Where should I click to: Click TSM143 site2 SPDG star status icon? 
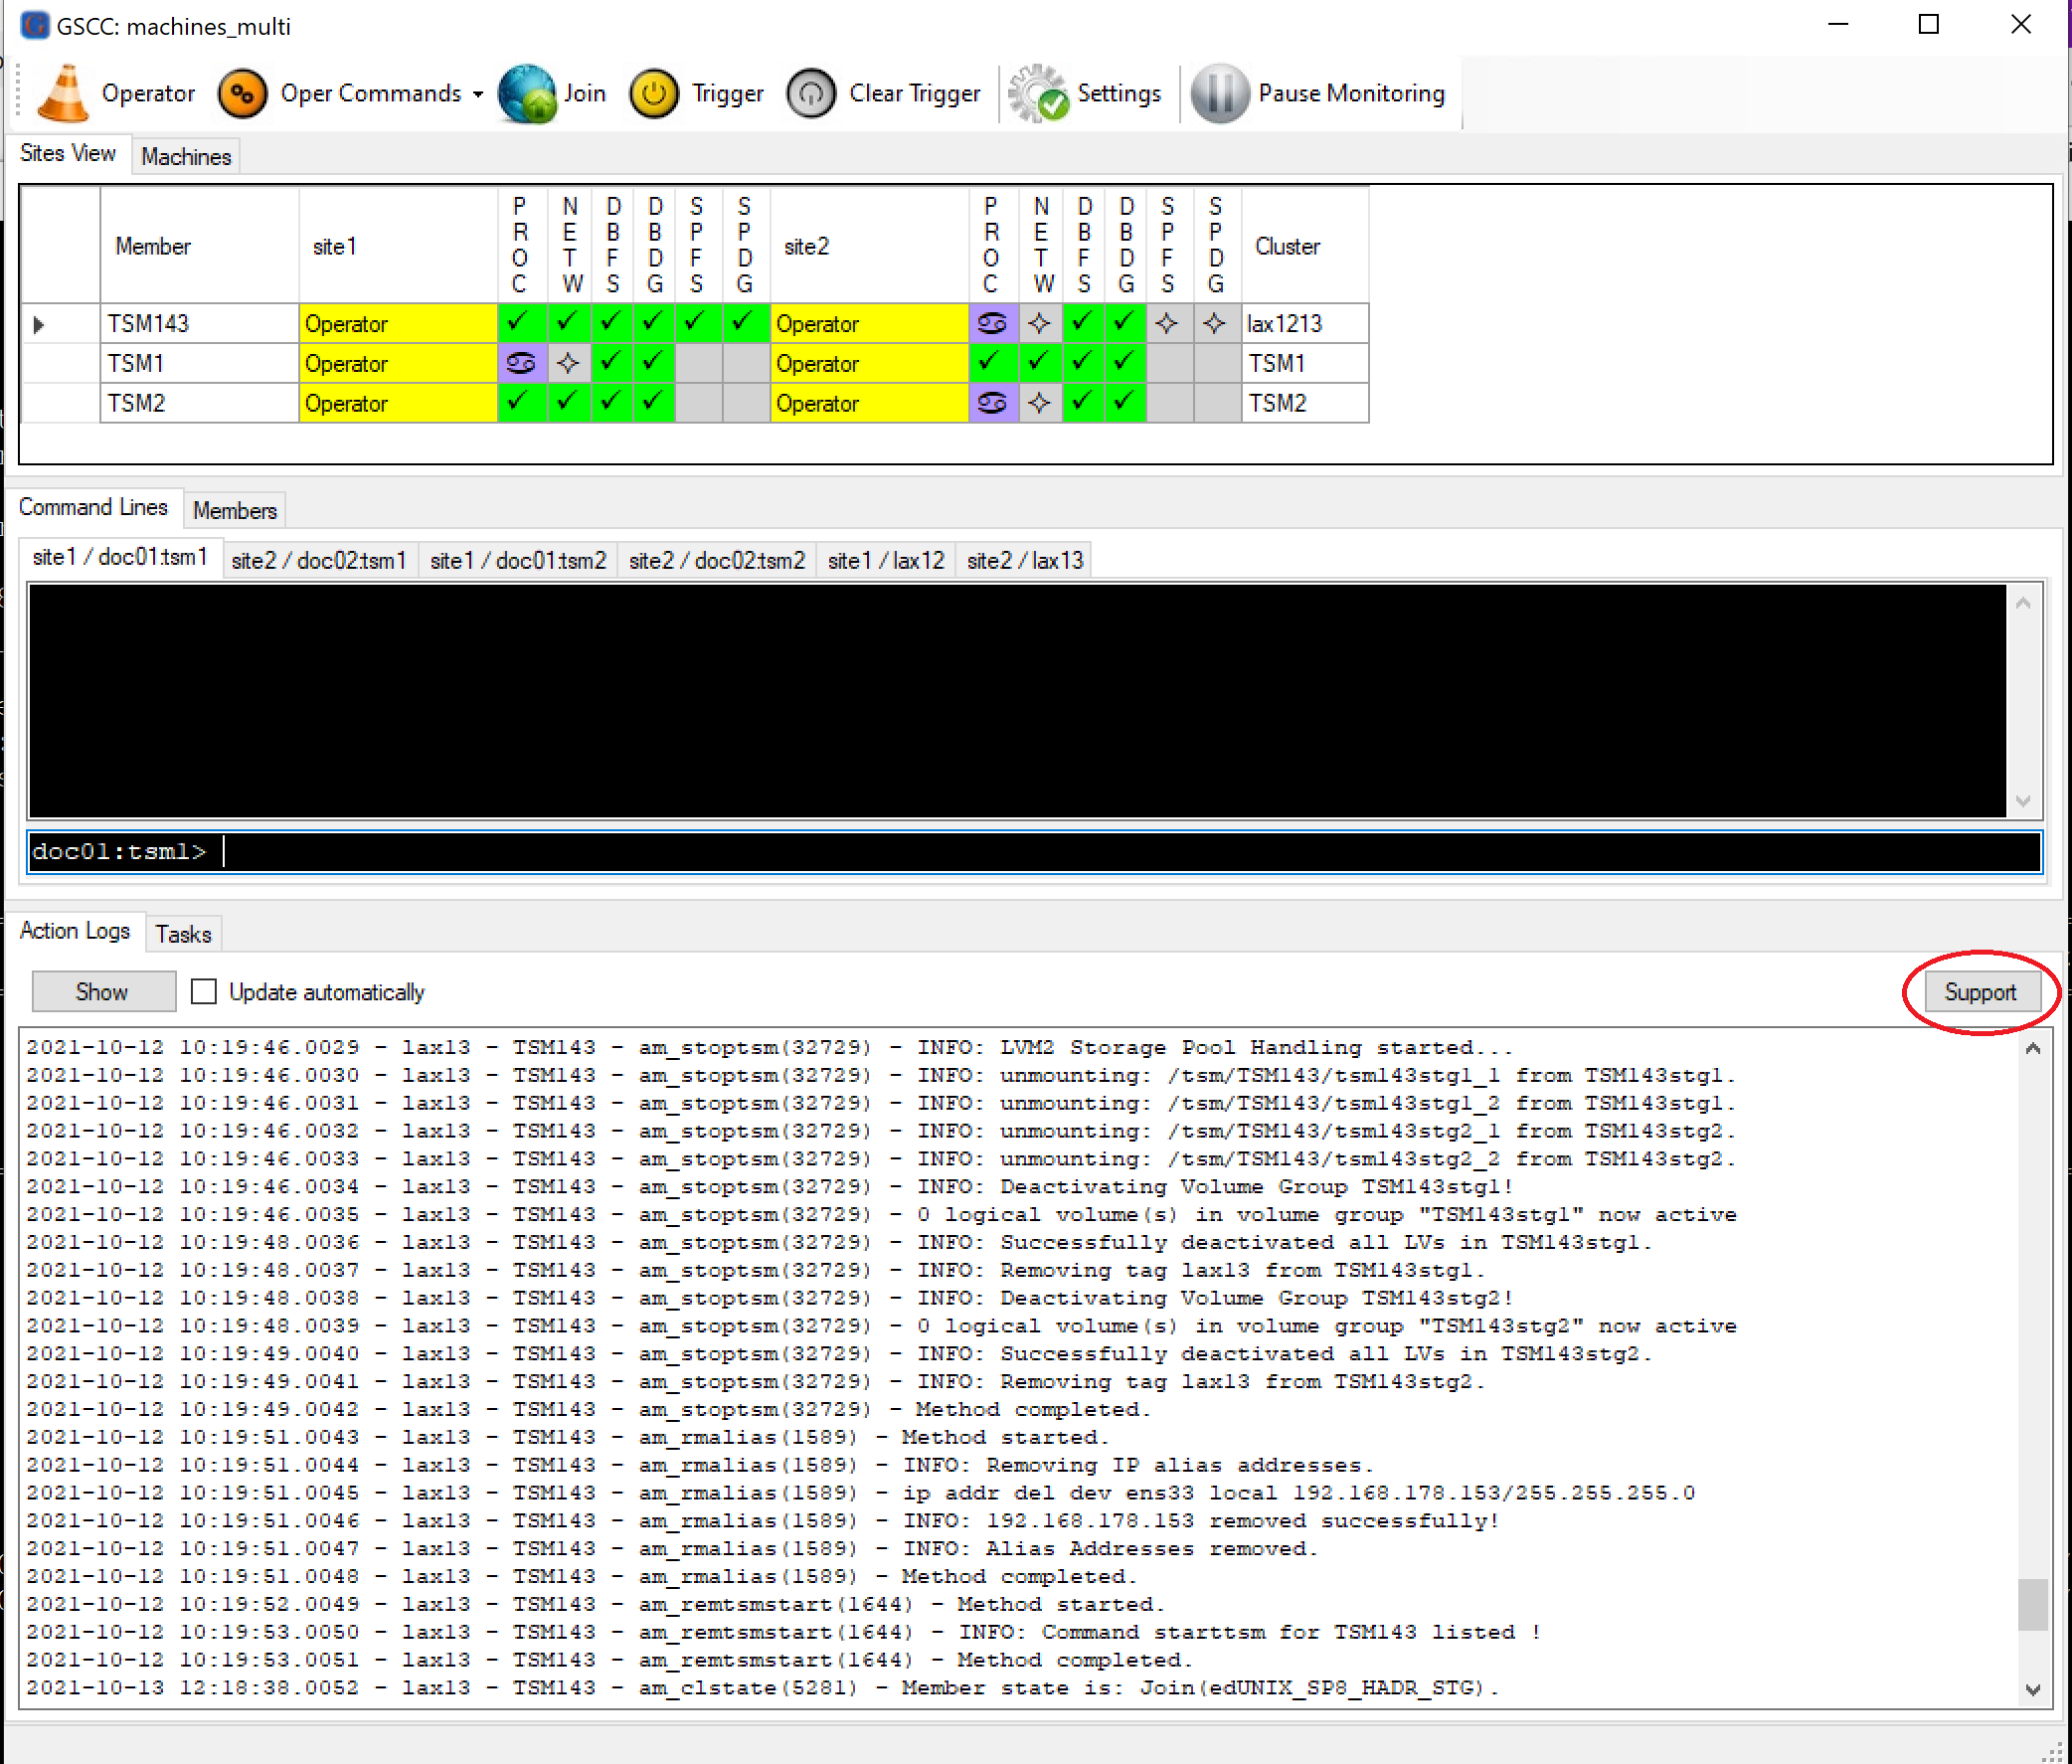1215,324
